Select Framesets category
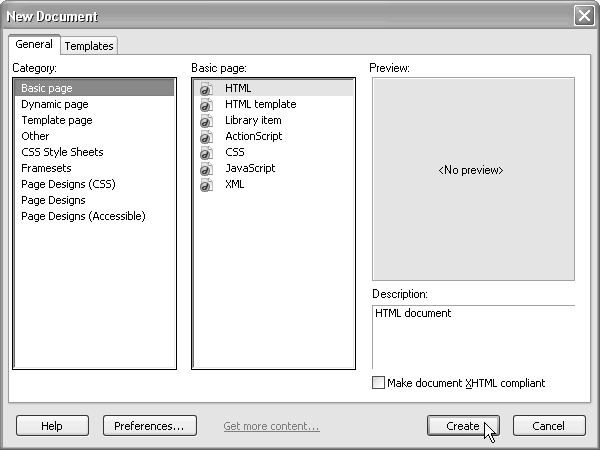The height and width of the screenshot is (450, 600). pyautogui.click(x=94, y=168)
